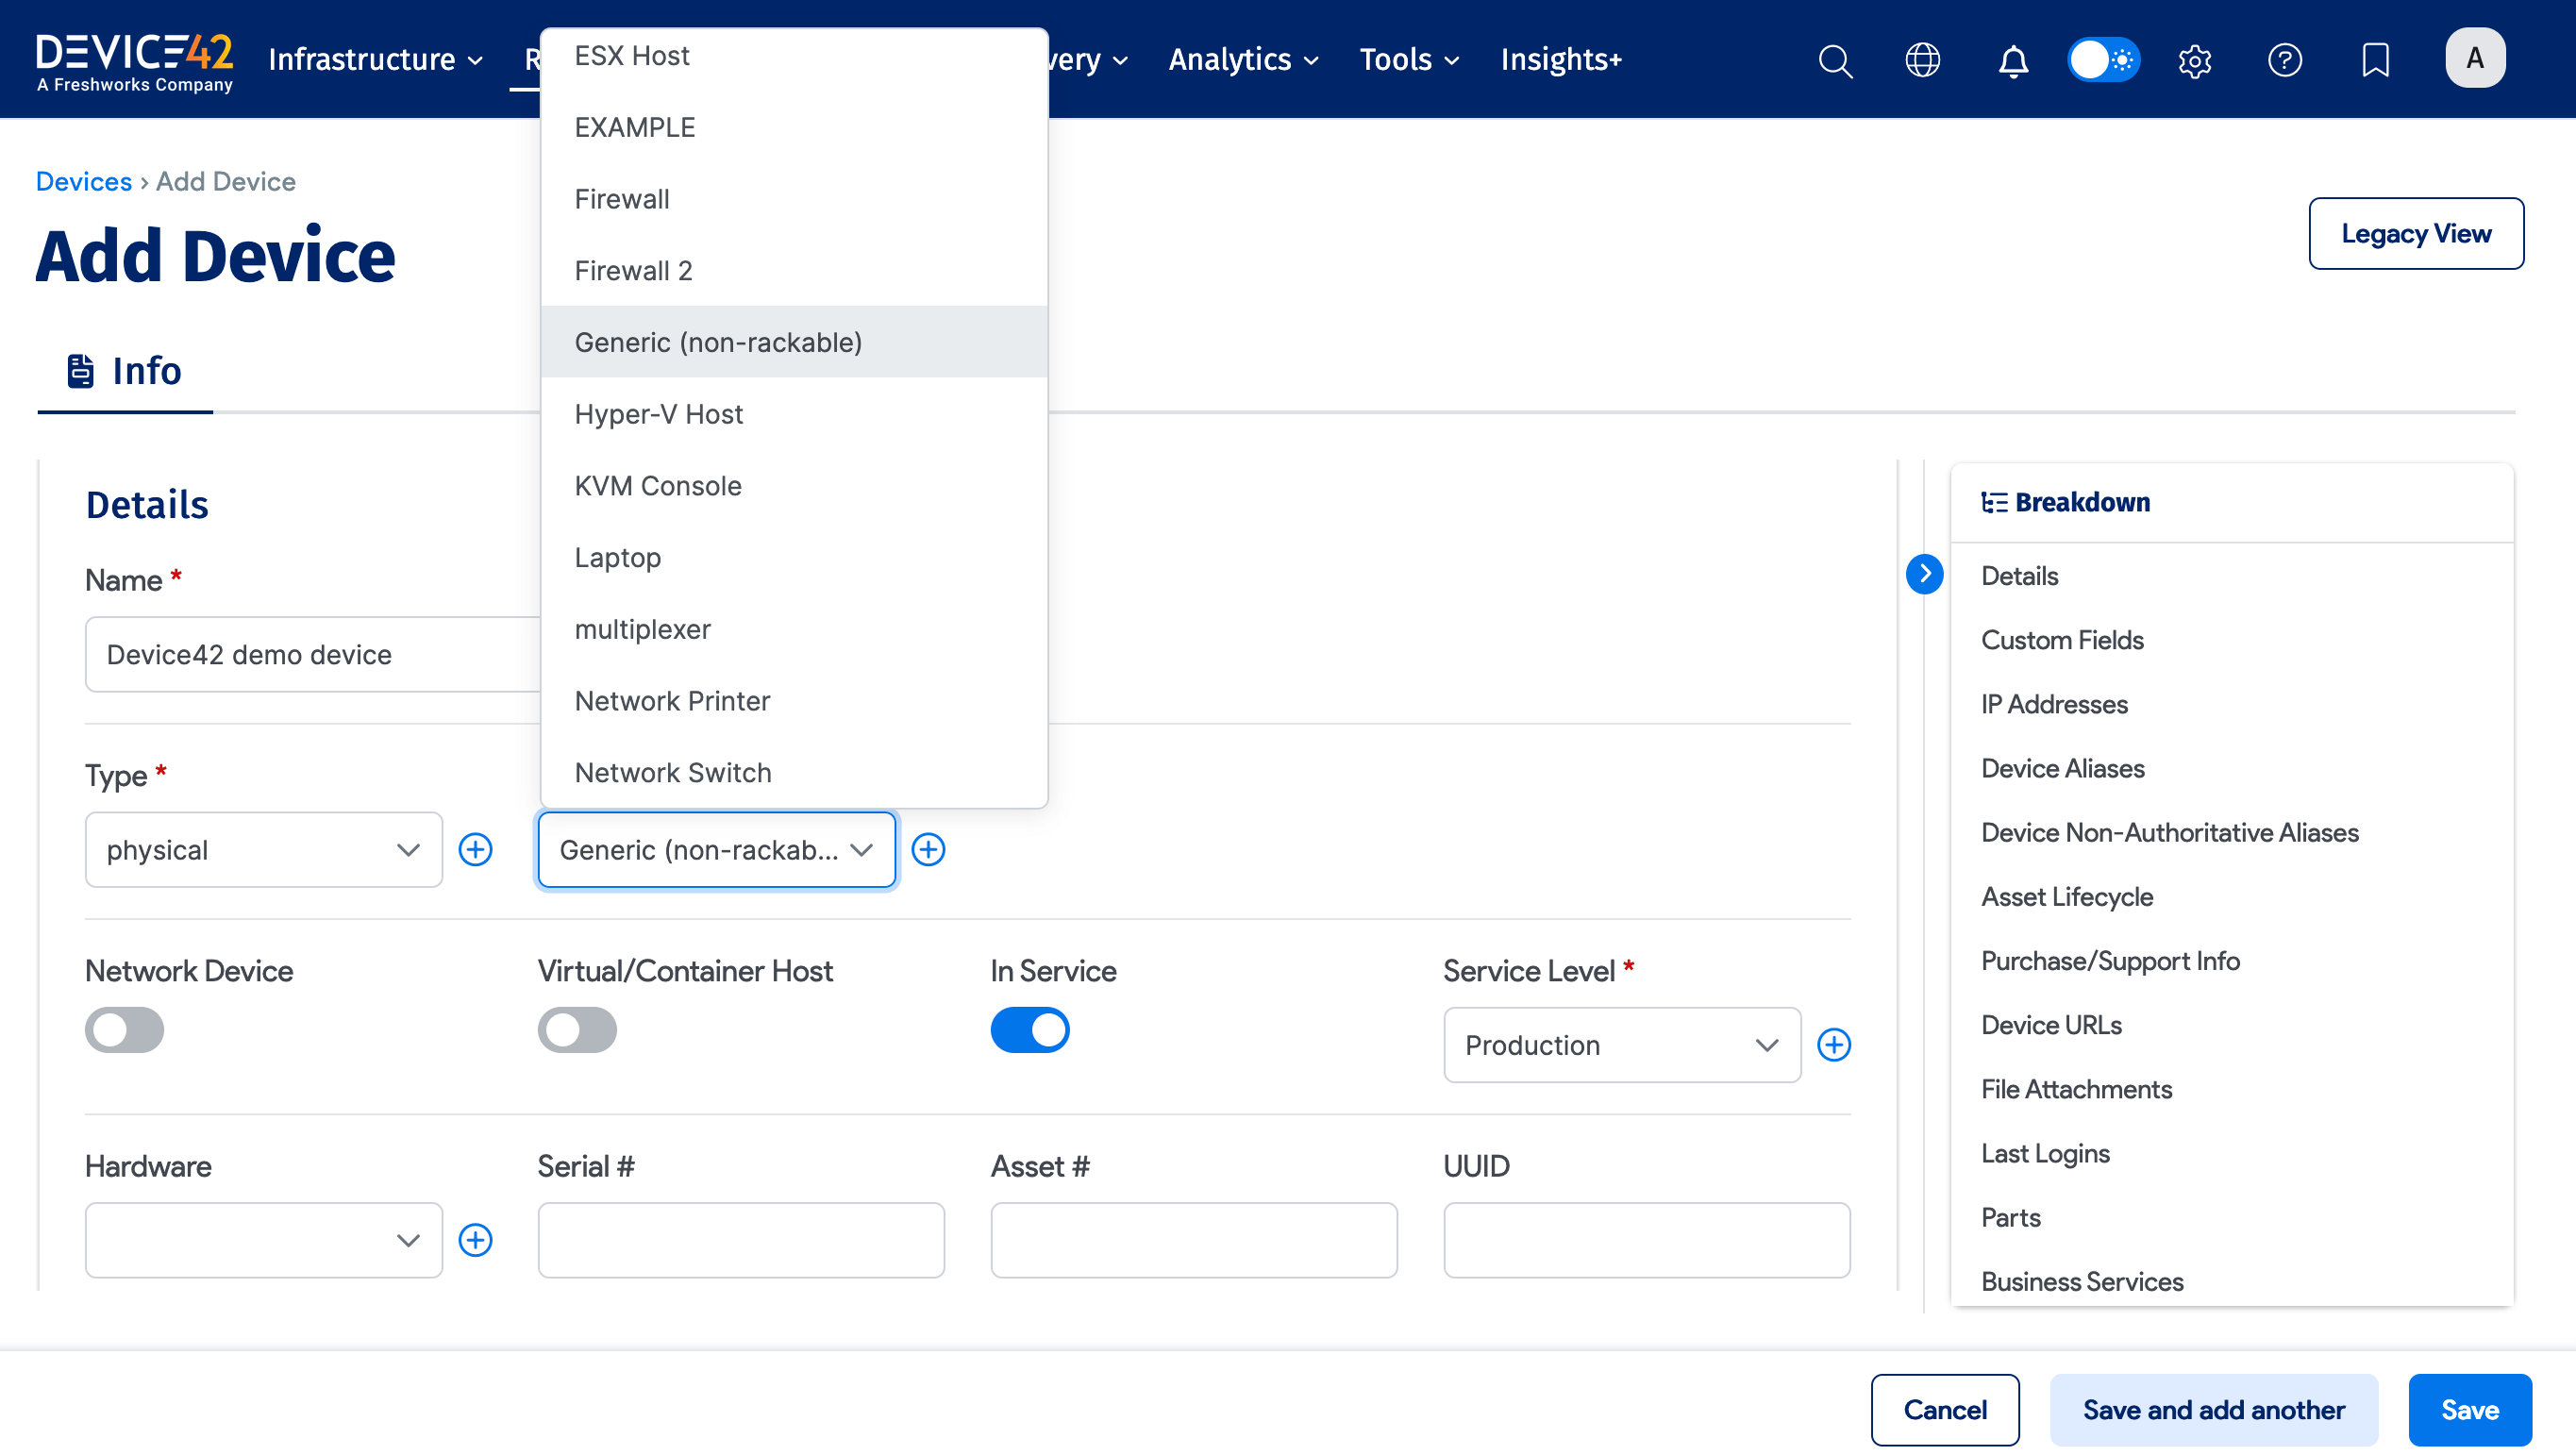Open the search magnifier icon in header
2576x1455 pixels.
click(x=1834, y=60)
